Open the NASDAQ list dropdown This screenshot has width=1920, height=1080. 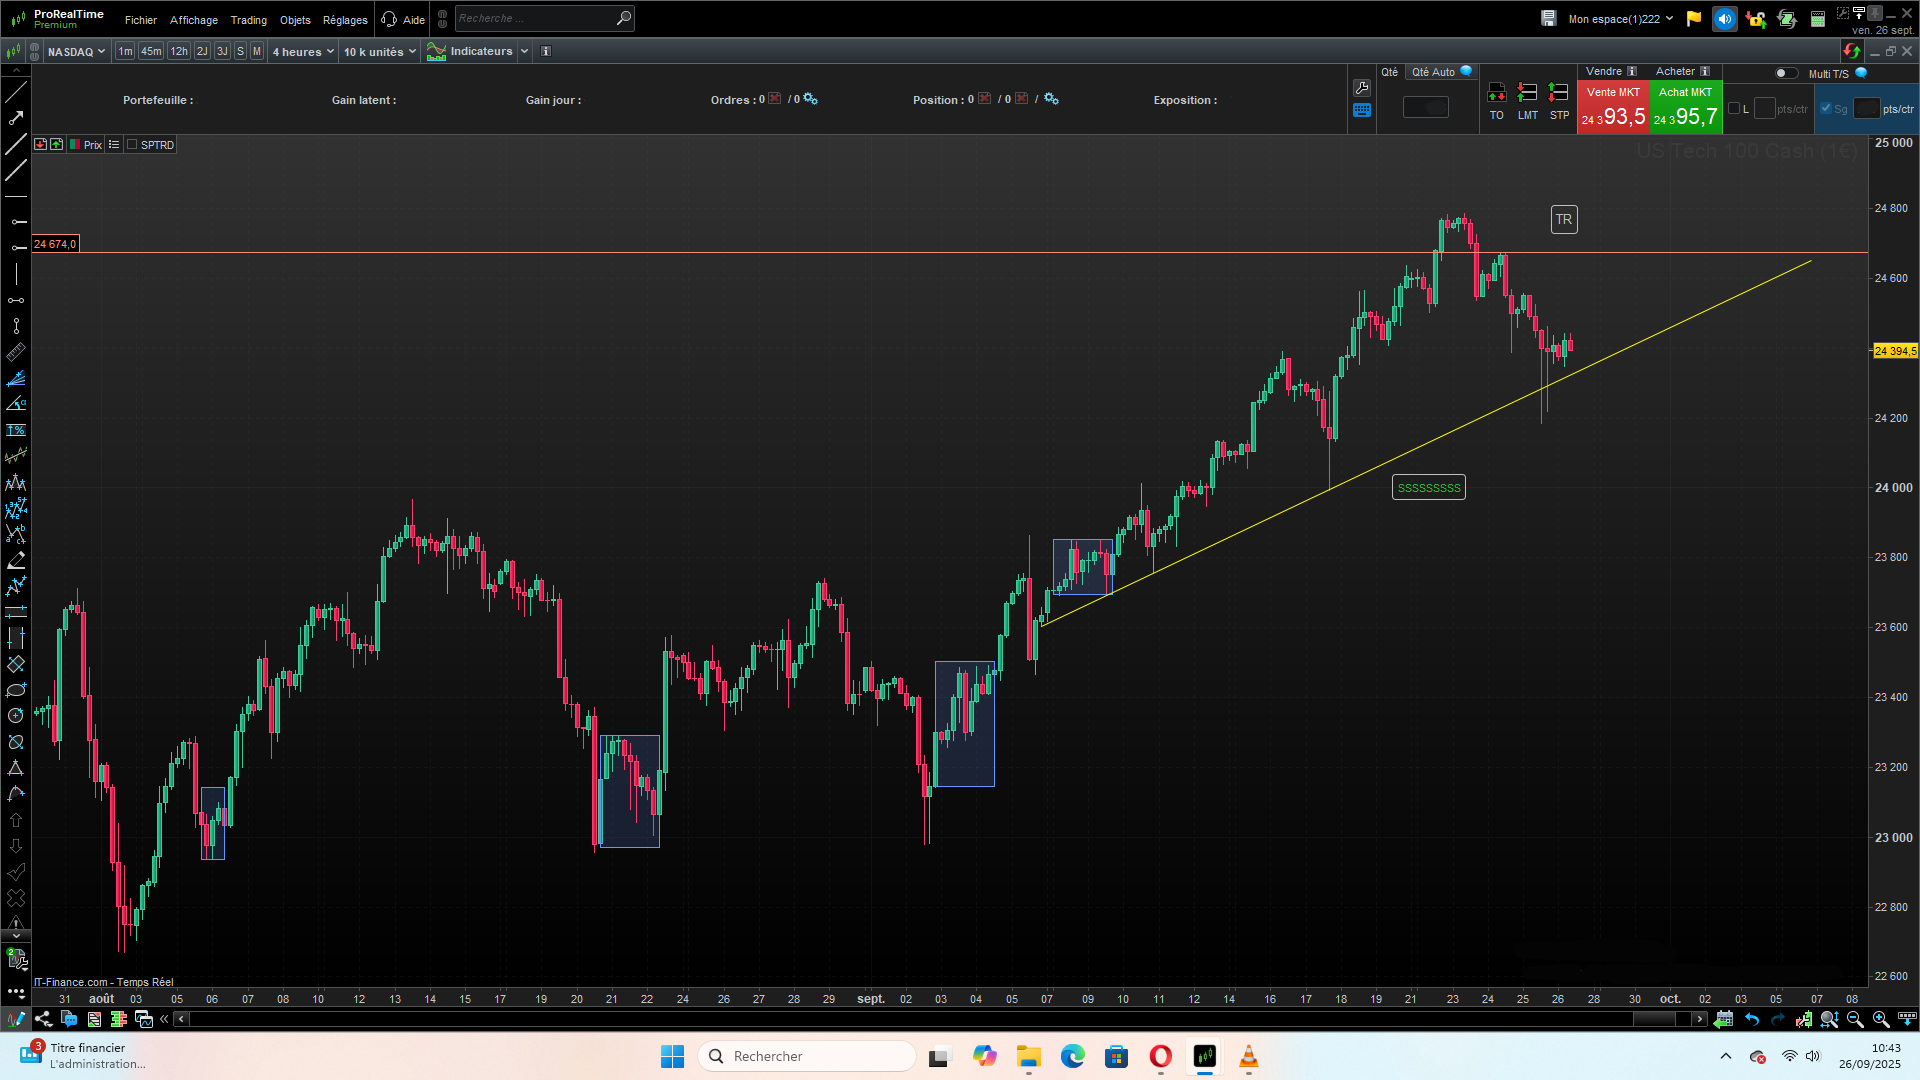coord(76,52)
